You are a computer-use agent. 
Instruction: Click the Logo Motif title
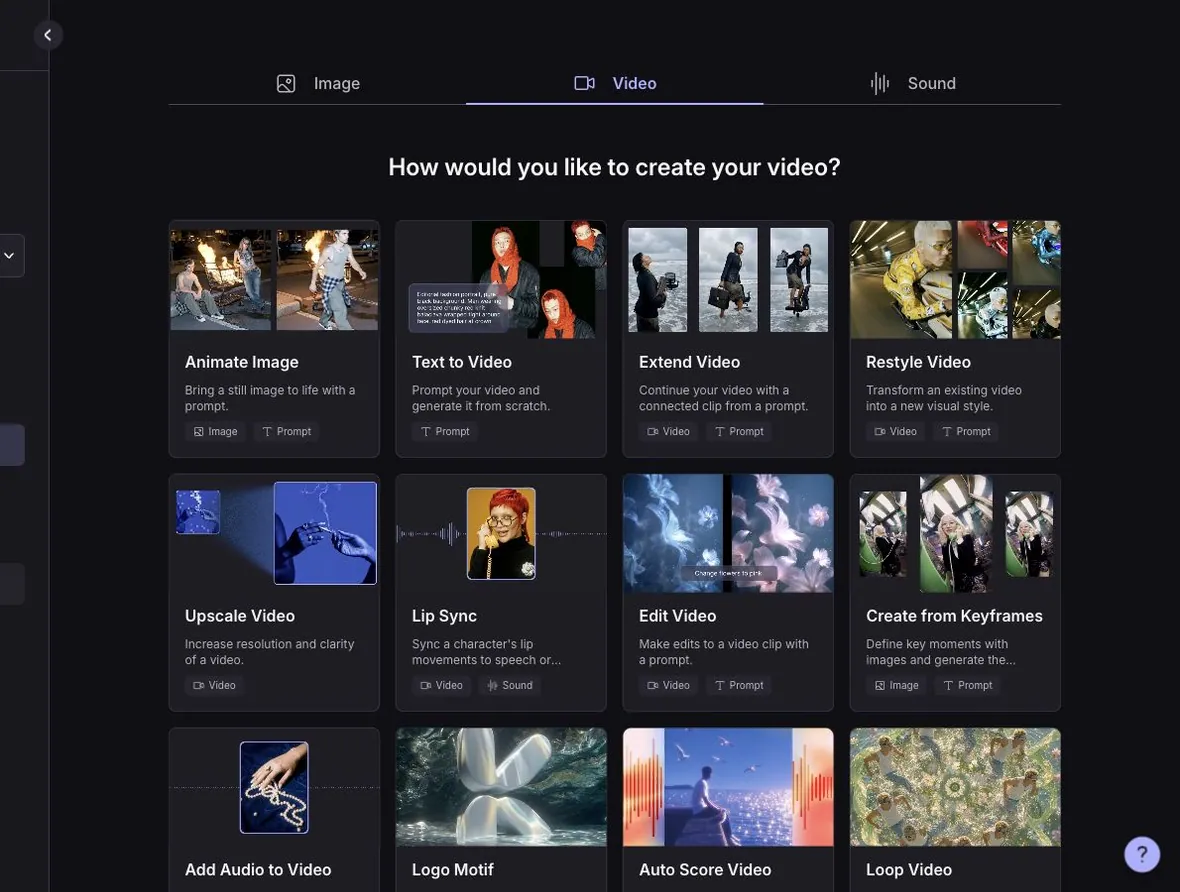pyautogui.click(x=452, y=869)
